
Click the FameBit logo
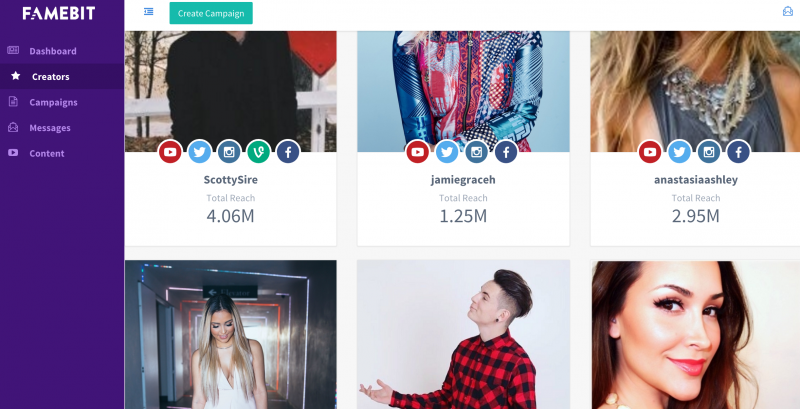pyautogui.click(x=59, y=13)
